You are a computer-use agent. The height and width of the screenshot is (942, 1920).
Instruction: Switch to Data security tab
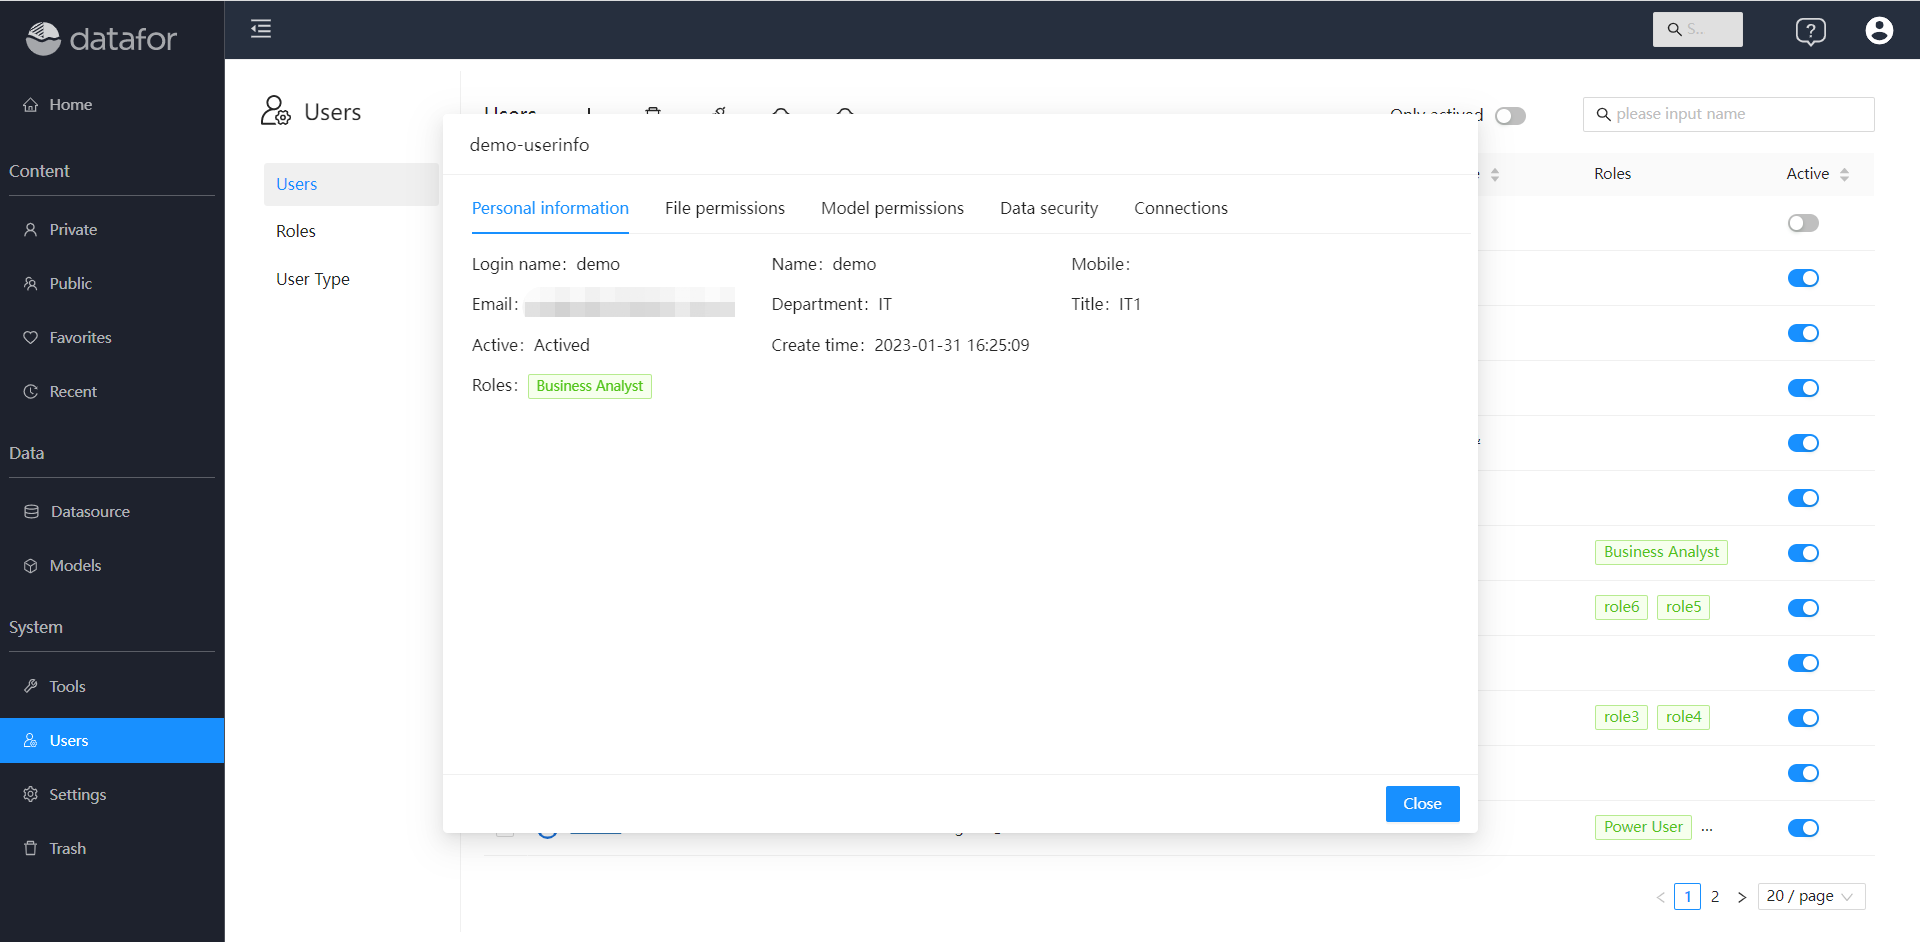1049,208
